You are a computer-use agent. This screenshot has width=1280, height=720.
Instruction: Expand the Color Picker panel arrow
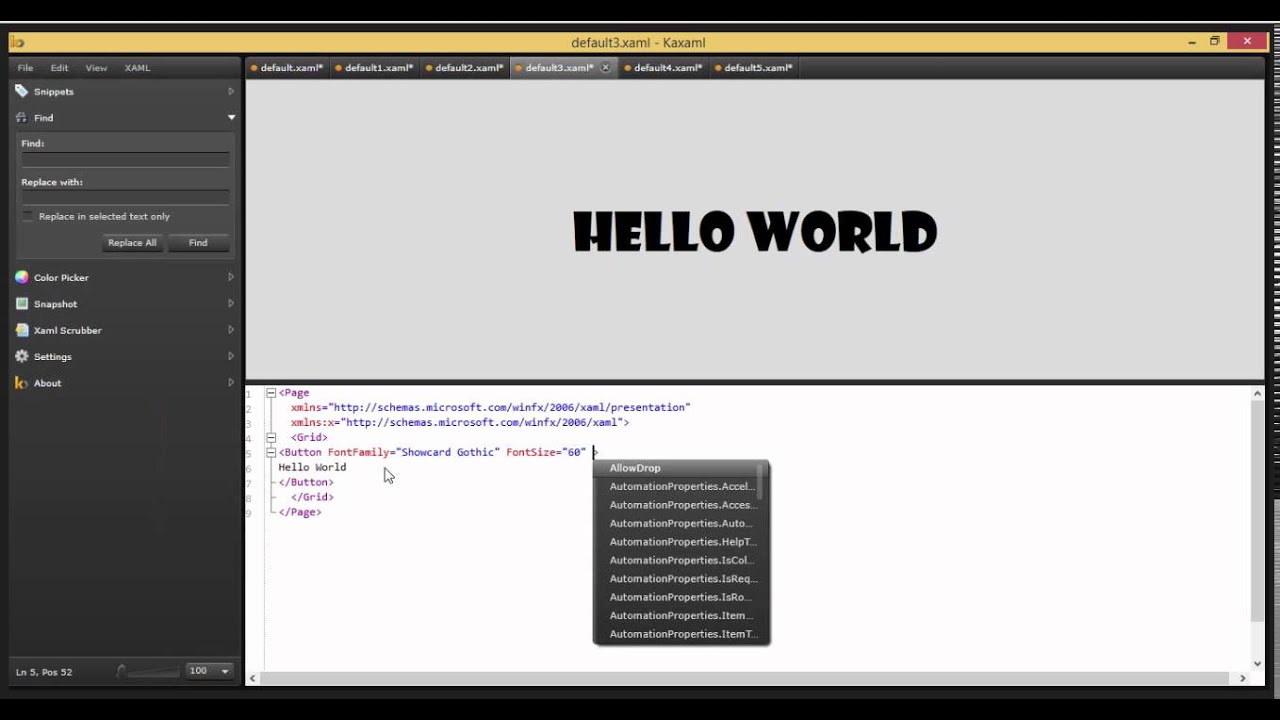point(231,277)
